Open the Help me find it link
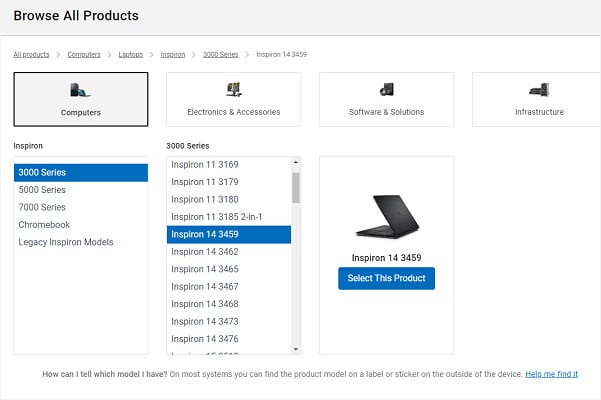The height and width of the screenshot is (400, 601). tap(552, 374)
